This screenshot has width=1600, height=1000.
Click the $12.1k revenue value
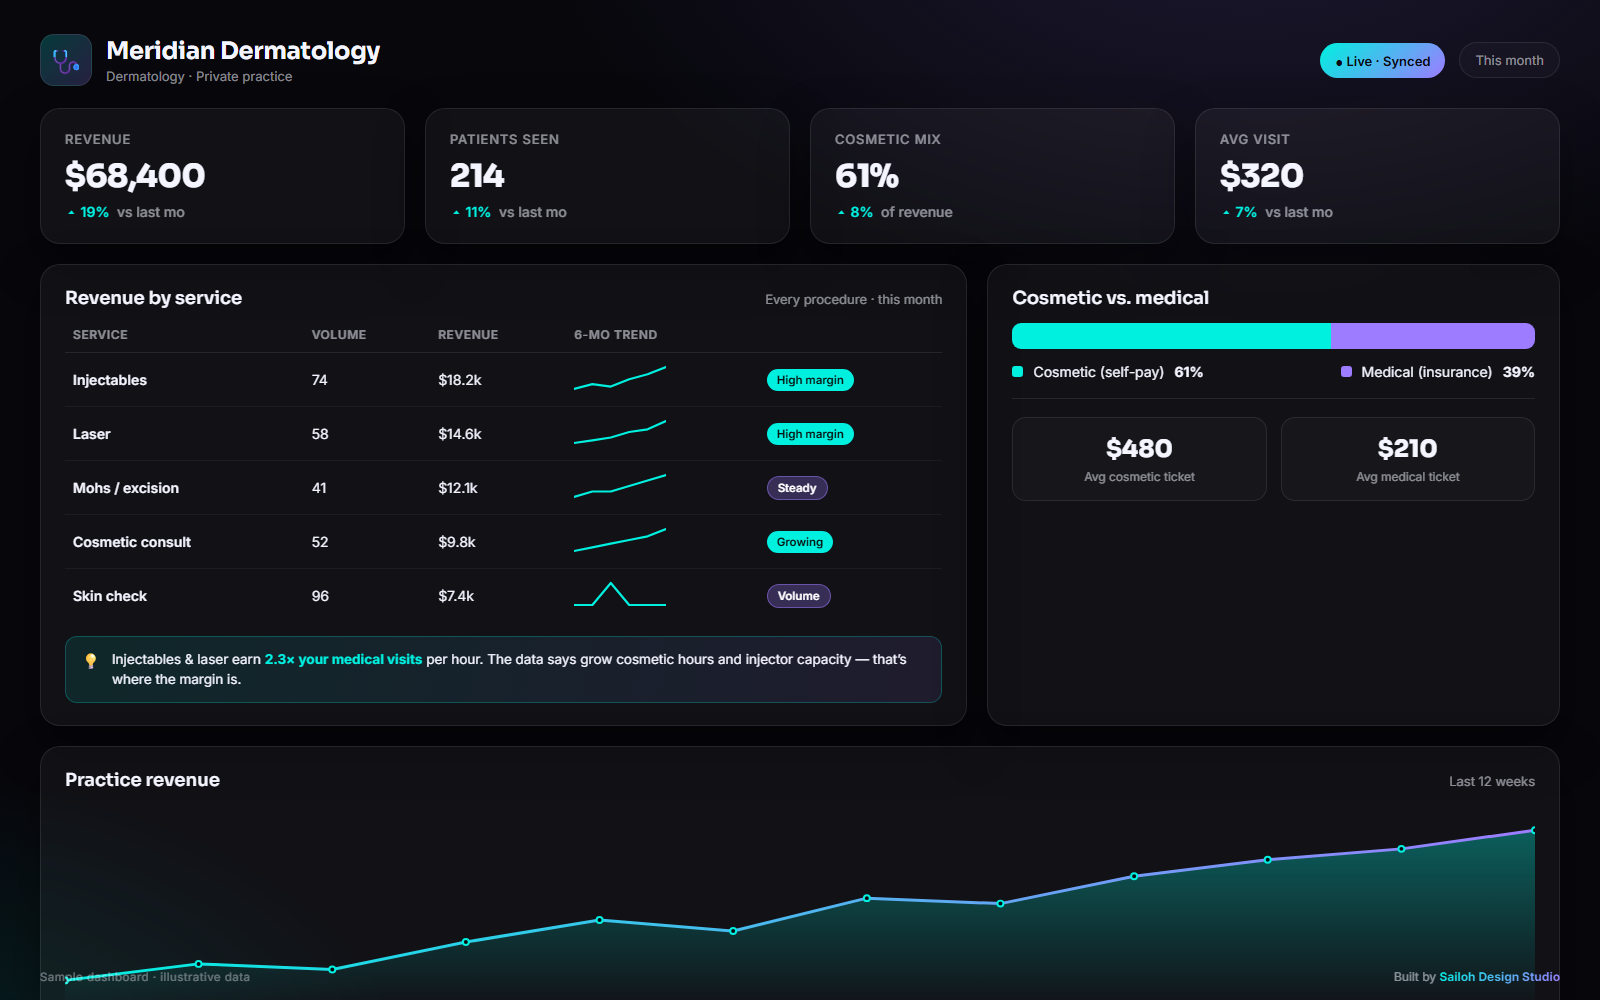[x=458, y=488]
